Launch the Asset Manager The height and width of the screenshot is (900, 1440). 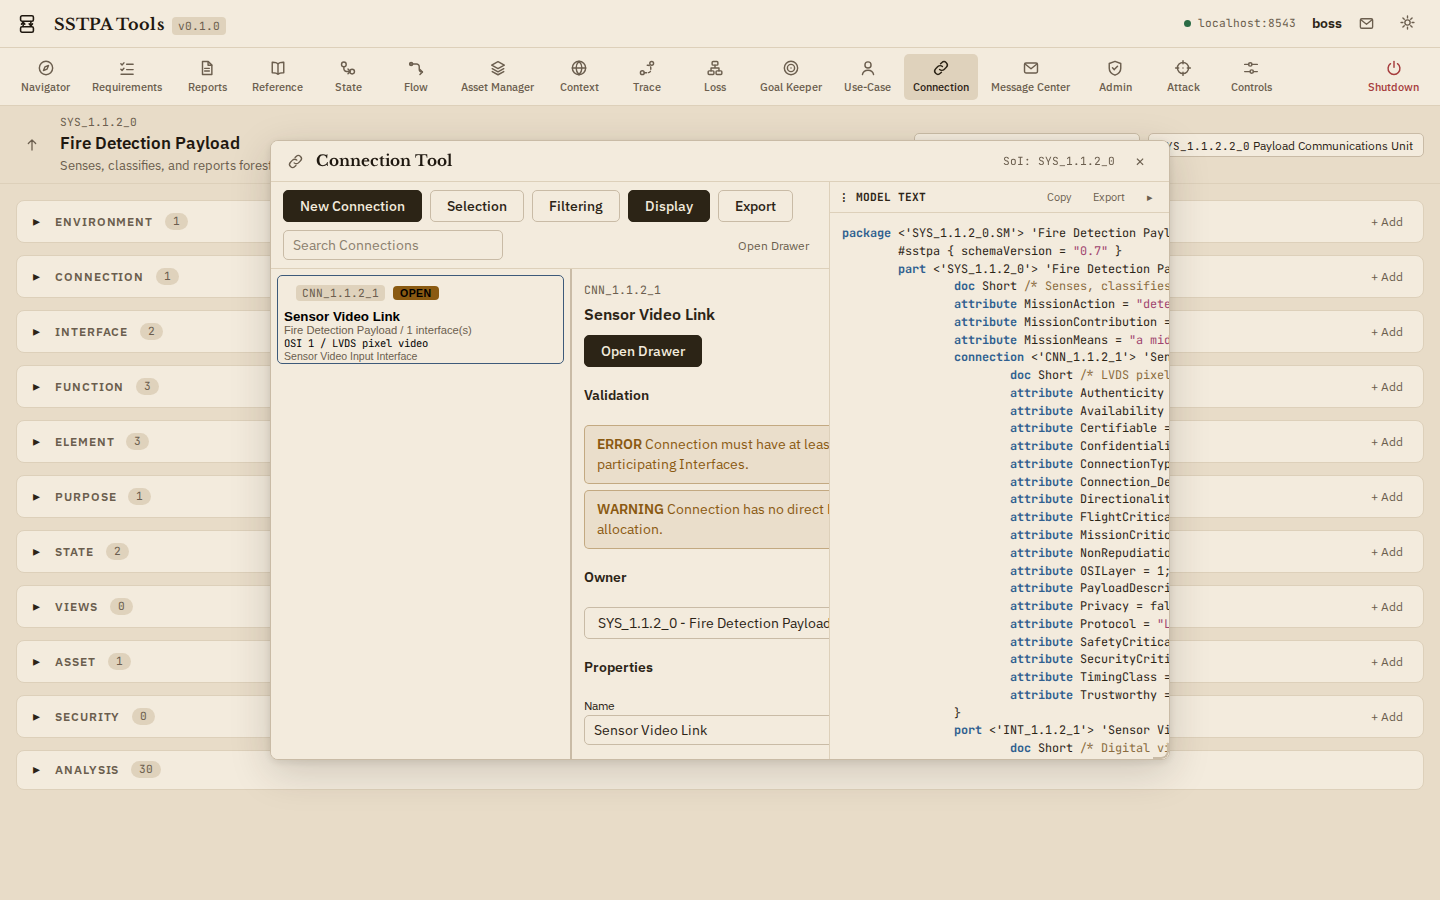[497, 77]
